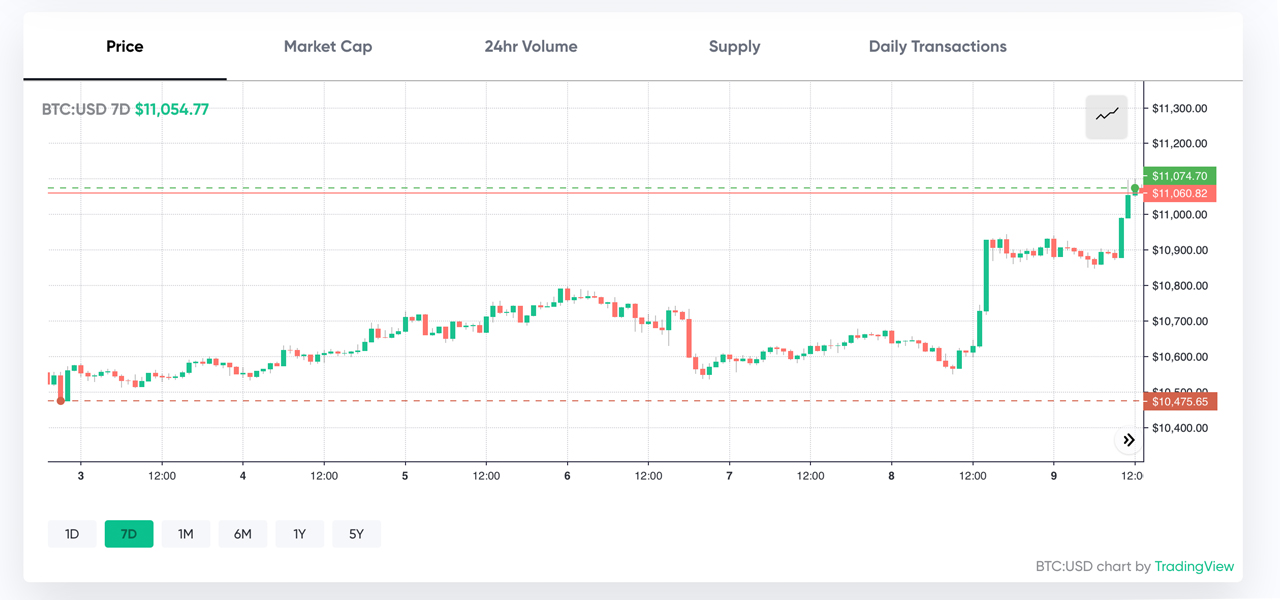
Task: Open the Price tab
Action: tap(125, 47)
